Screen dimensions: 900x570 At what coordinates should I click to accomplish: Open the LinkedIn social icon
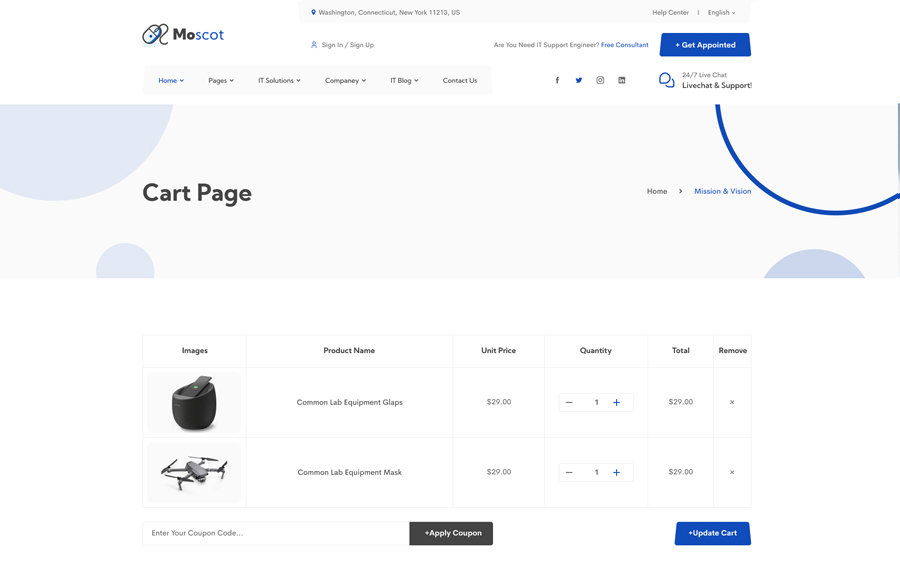[x=622, y=80]
